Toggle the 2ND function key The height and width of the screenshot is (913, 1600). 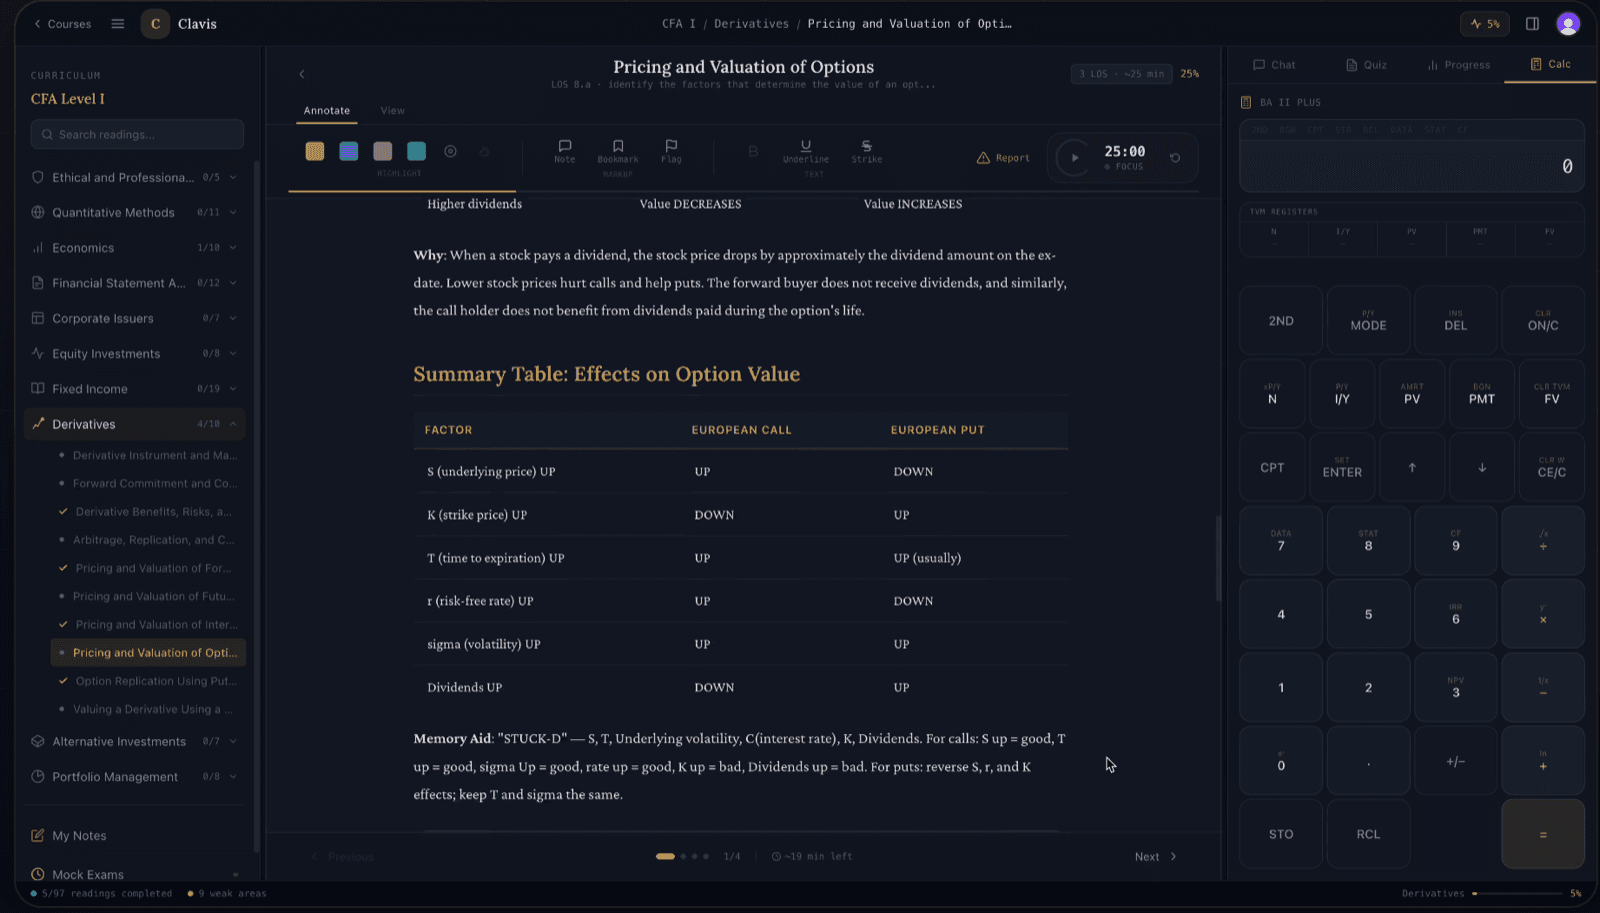(1281, 321)
